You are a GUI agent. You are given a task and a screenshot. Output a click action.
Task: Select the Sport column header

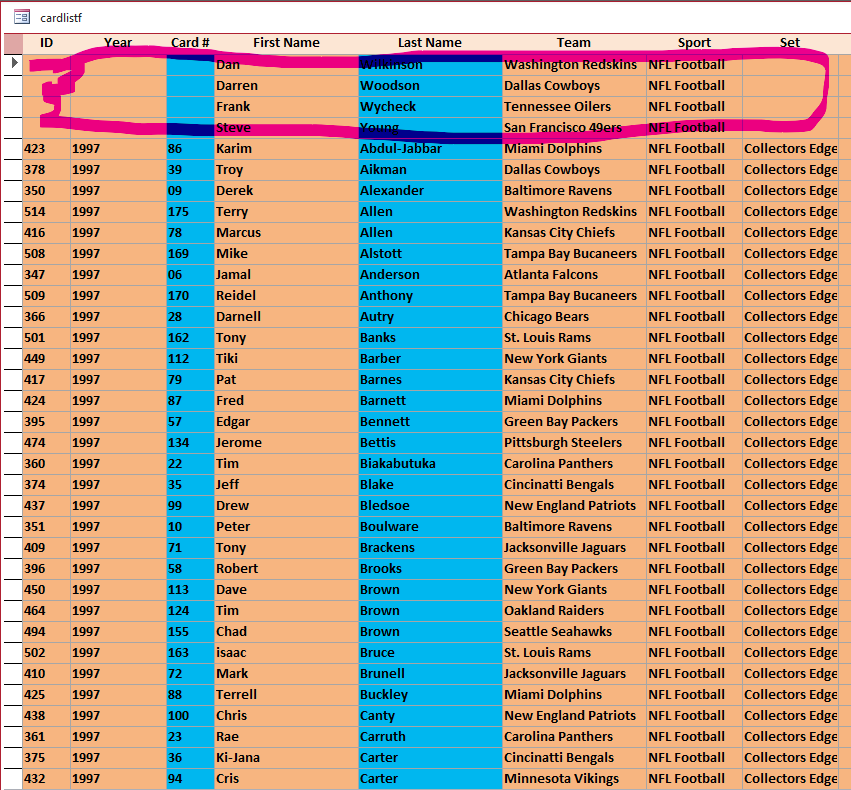[694, 43]
